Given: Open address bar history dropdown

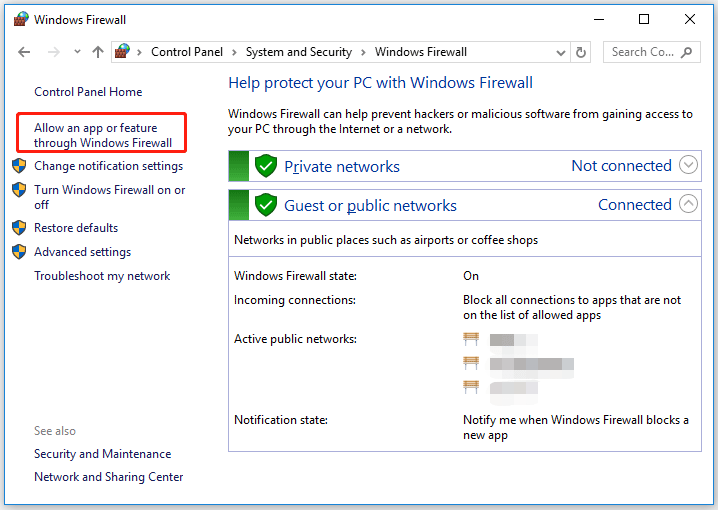Looking at the screenshot, I should (560, 53).
